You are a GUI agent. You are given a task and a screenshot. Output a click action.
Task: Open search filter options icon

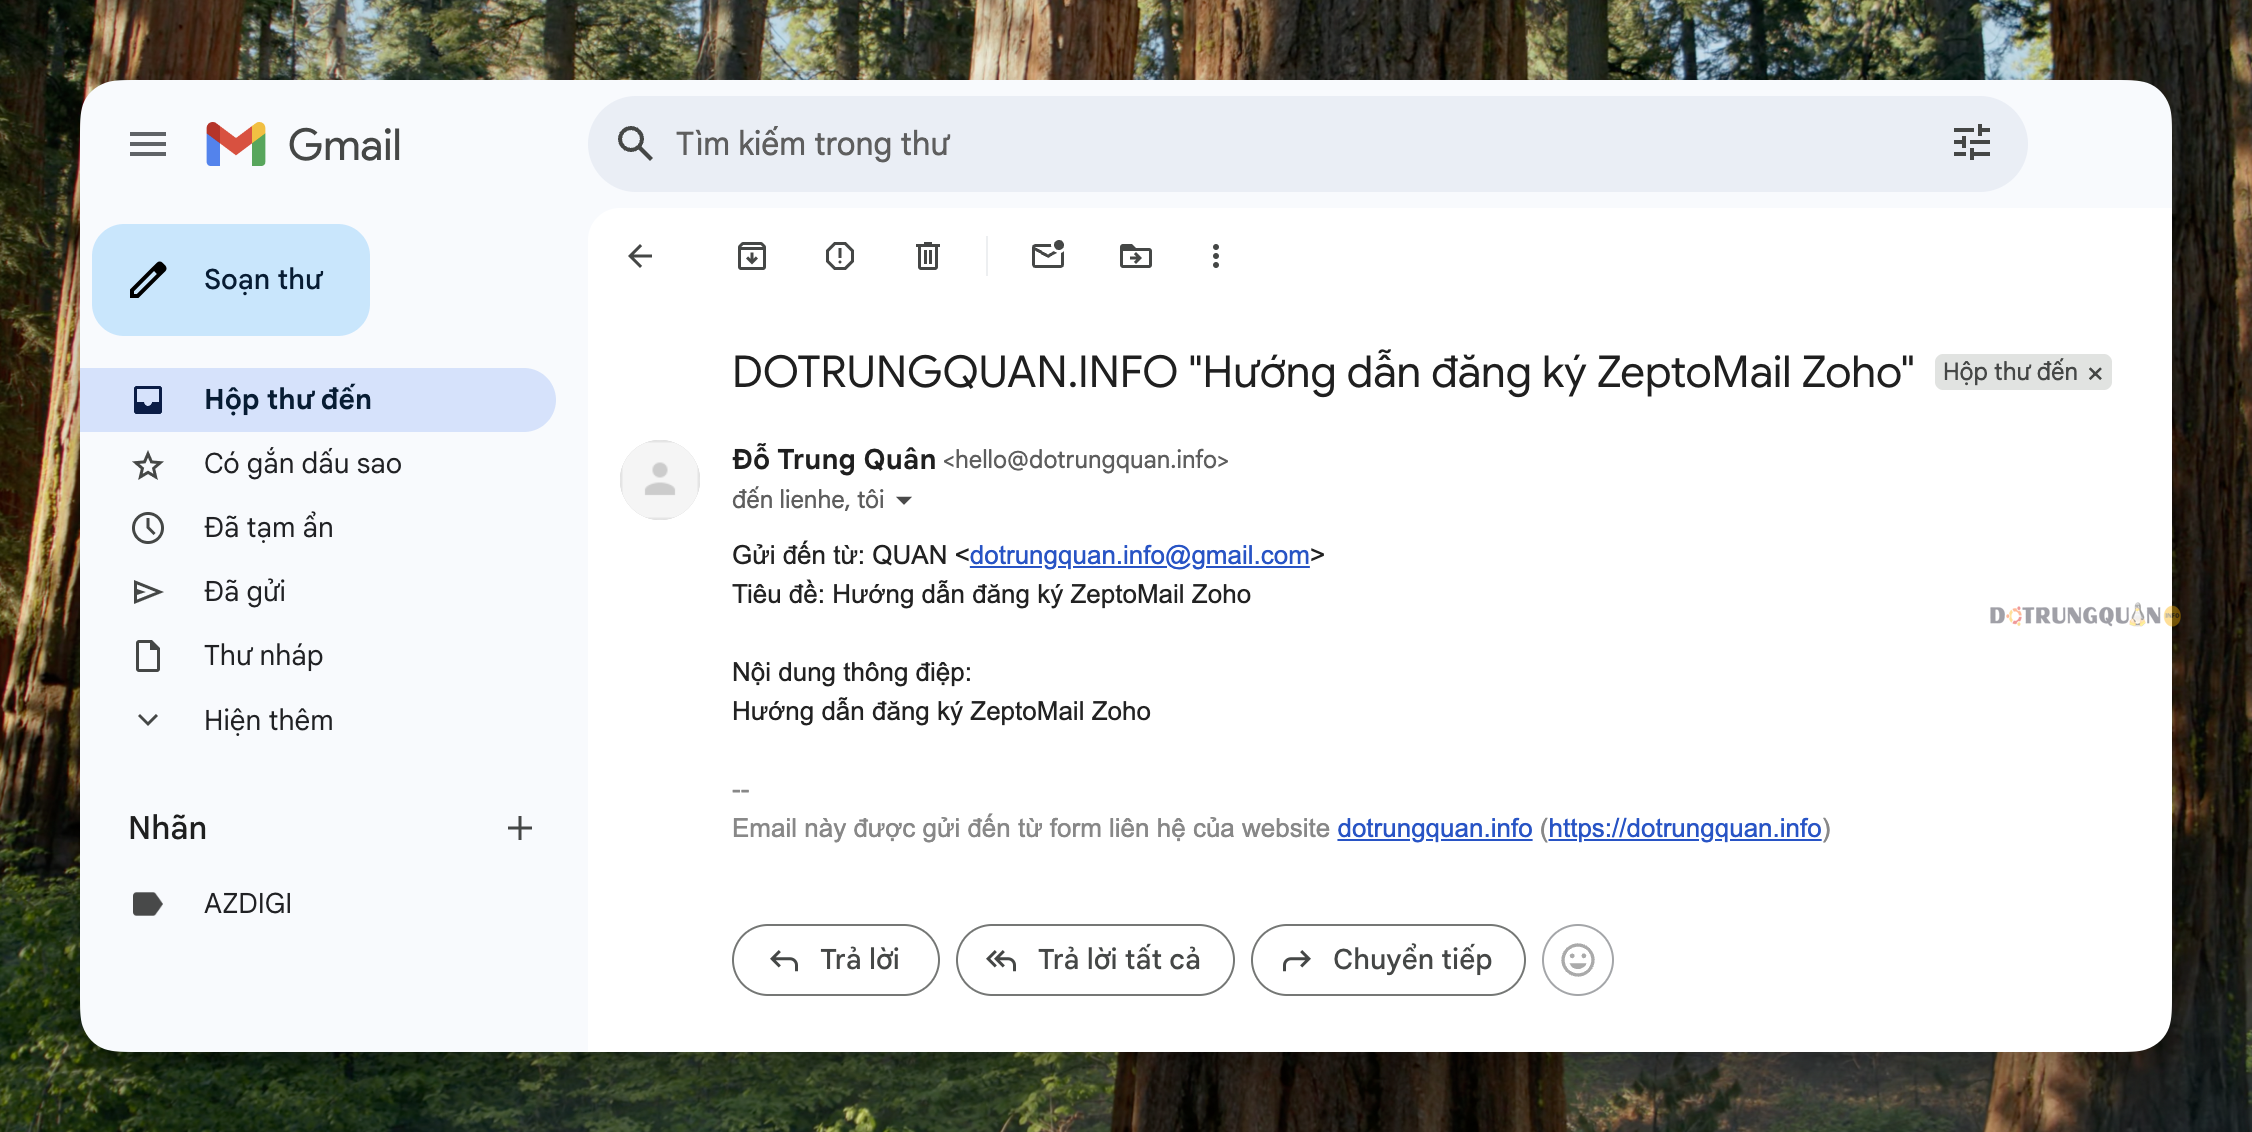(1972, 143)
